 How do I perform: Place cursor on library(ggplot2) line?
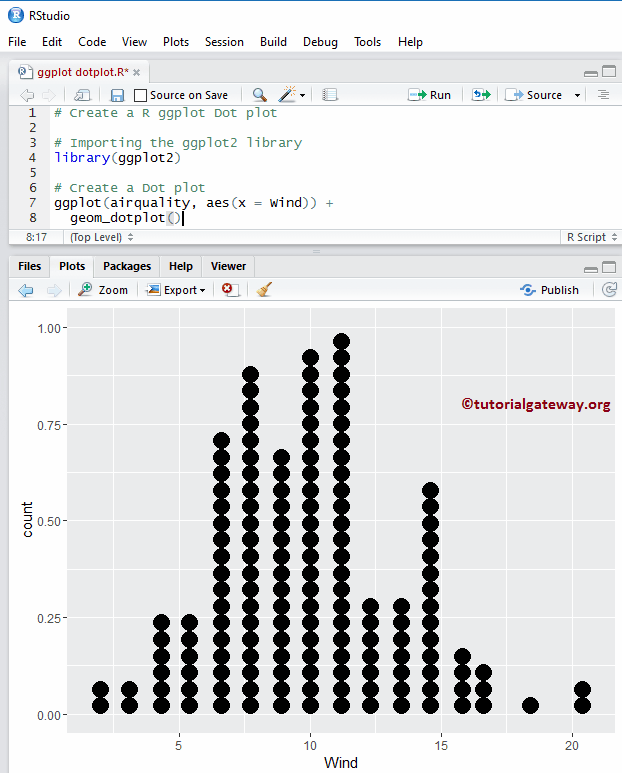117,158
